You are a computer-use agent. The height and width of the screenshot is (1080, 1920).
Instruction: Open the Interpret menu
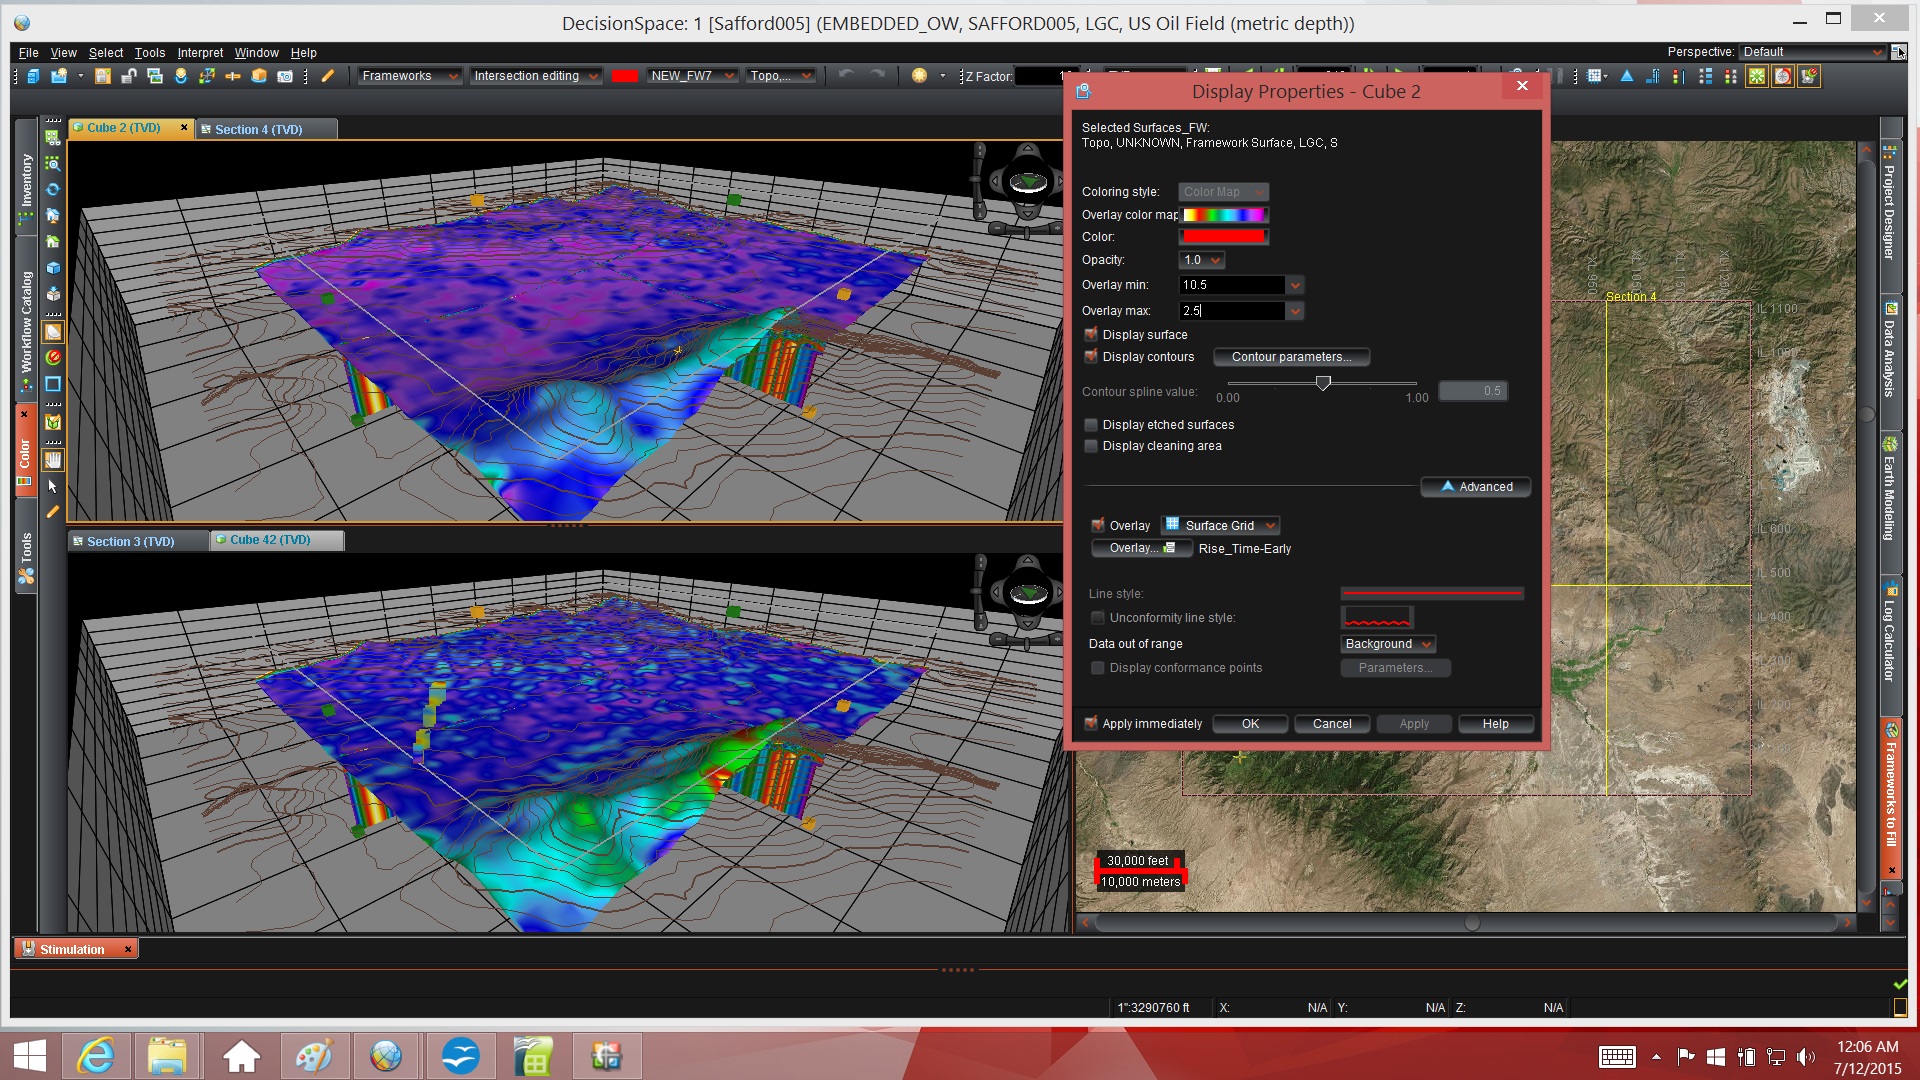pos(200,53)
